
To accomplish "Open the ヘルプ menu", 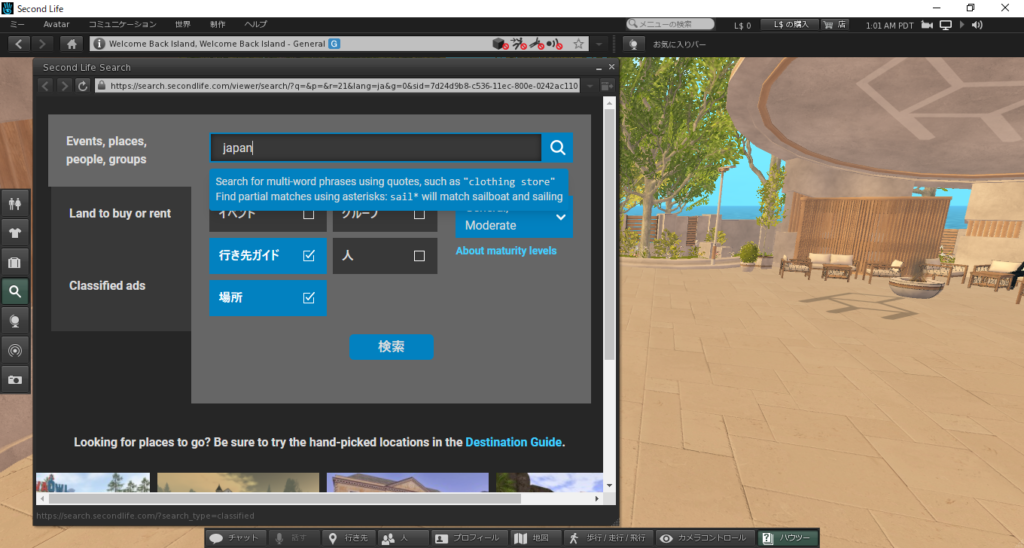I will point(255,24).
